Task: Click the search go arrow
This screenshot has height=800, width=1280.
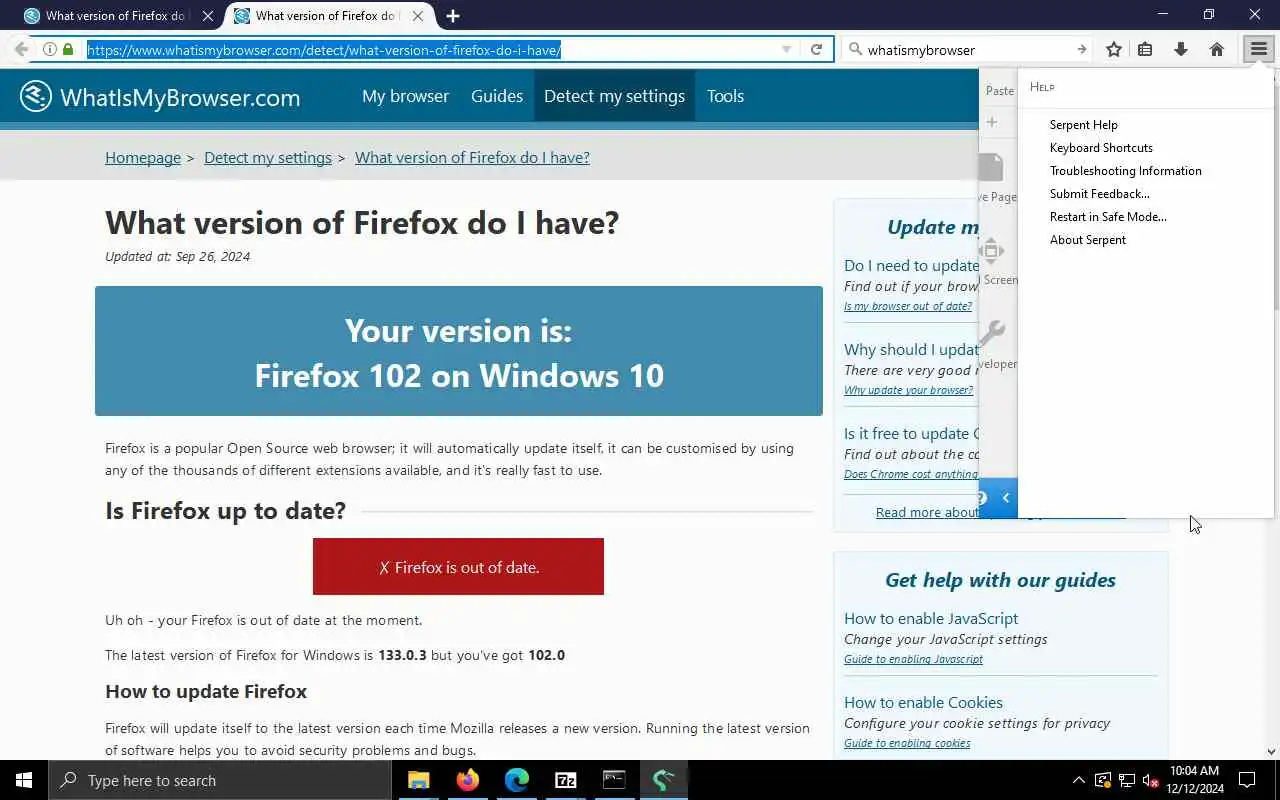Action: pos(1081,49)
